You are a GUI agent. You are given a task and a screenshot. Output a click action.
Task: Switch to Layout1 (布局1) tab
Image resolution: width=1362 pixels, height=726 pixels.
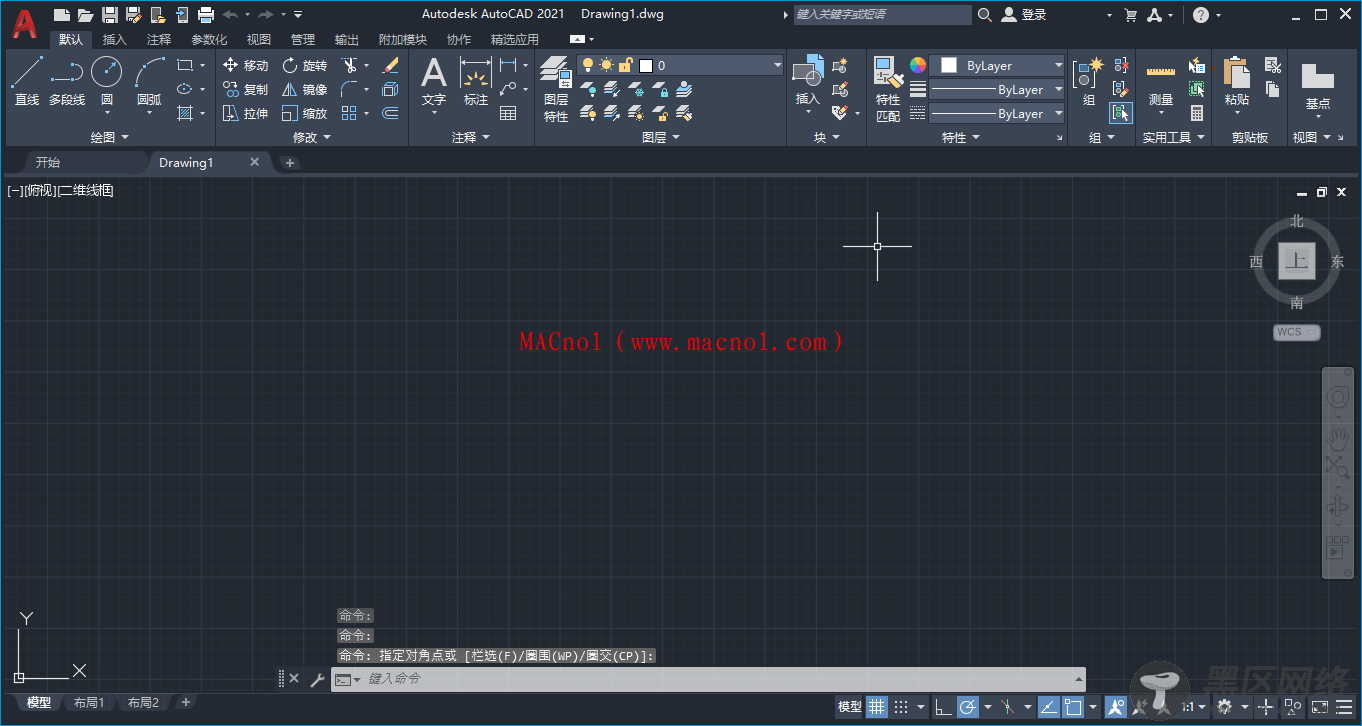click(89, 703)
